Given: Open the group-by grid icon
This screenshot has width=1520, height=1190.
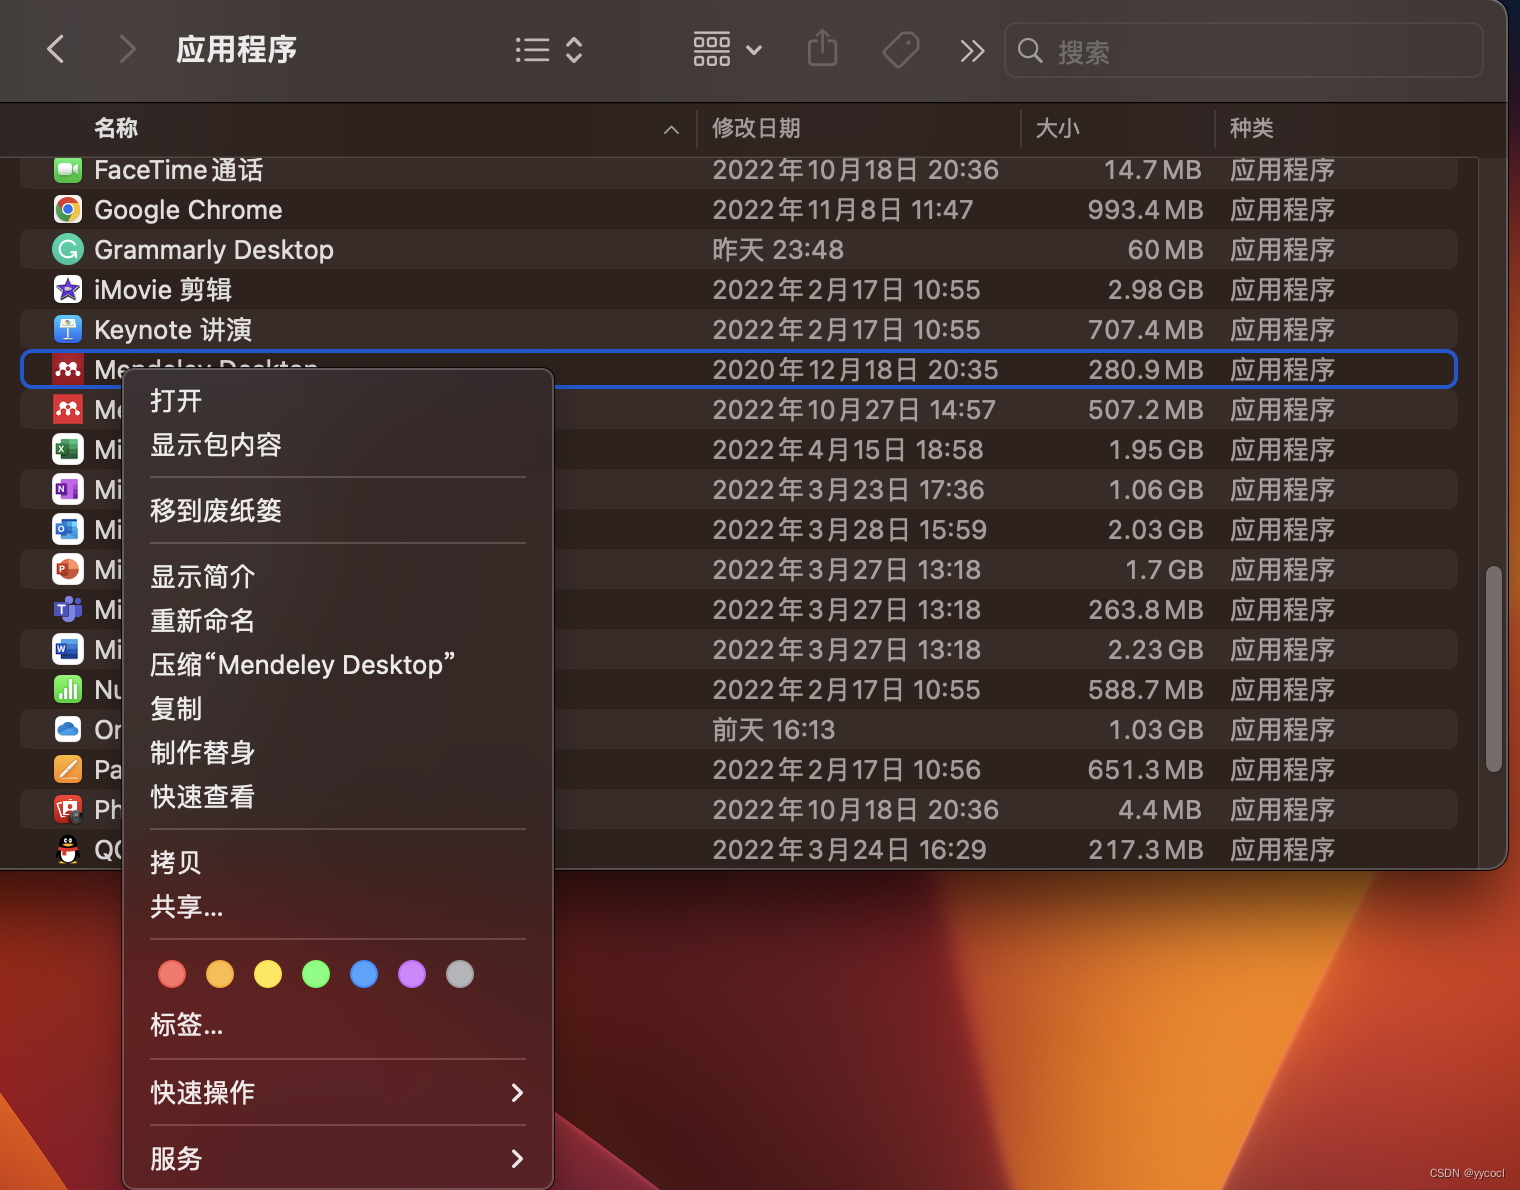Looking at the screenshot, I should coord(712,49).
